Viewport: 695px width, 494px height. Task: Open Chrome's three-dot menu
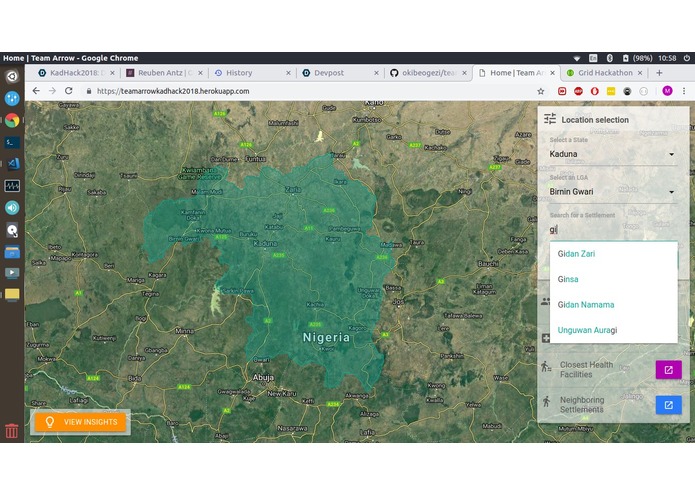(684, 91)
